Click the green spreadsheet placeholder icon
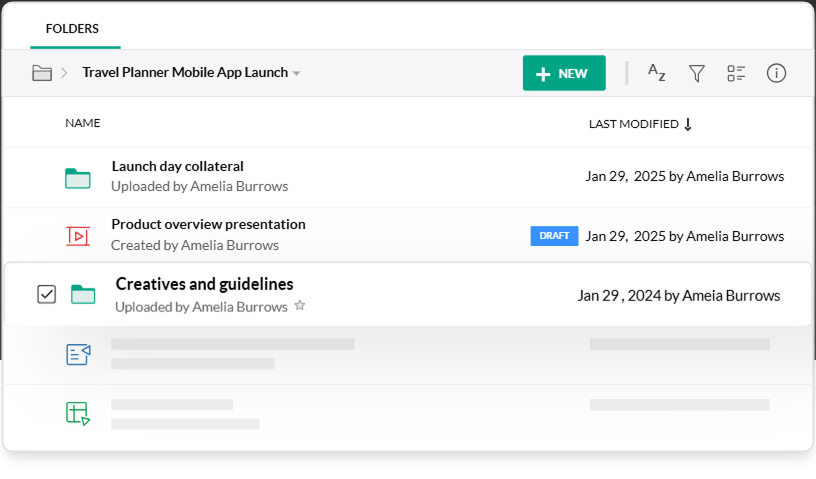The width and height of the screenshot is (816, 479). click(78, 413)
